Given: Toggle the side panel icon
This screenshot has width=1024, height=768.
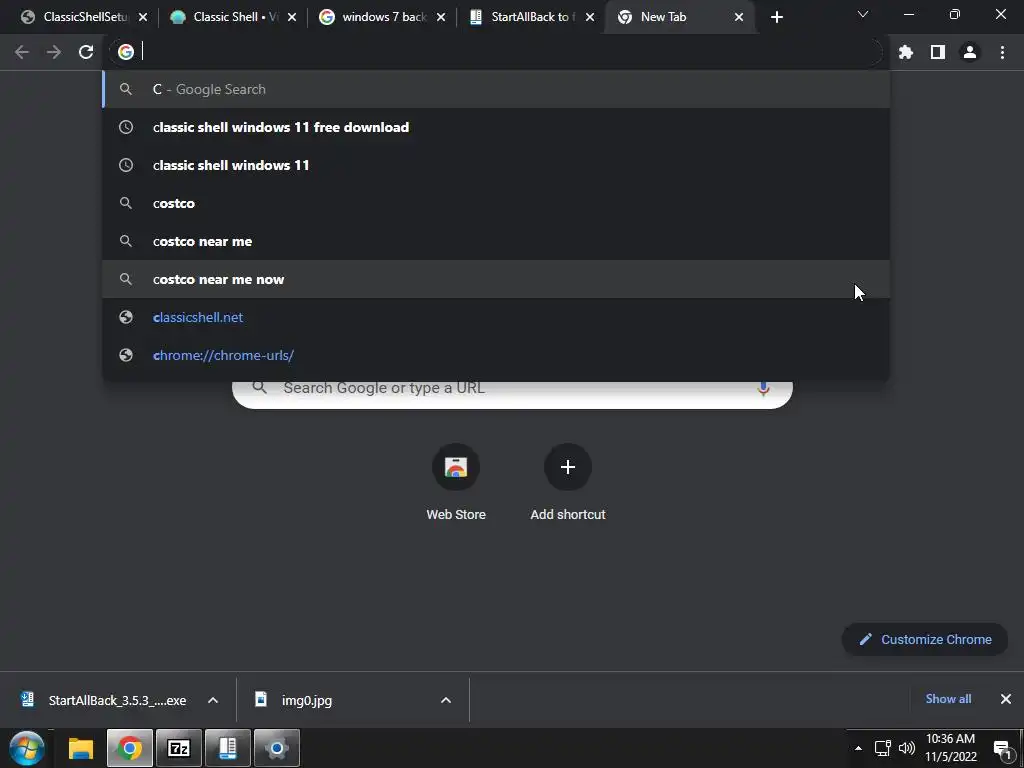Looking at the screenshot, I should (x=938, y=52).
